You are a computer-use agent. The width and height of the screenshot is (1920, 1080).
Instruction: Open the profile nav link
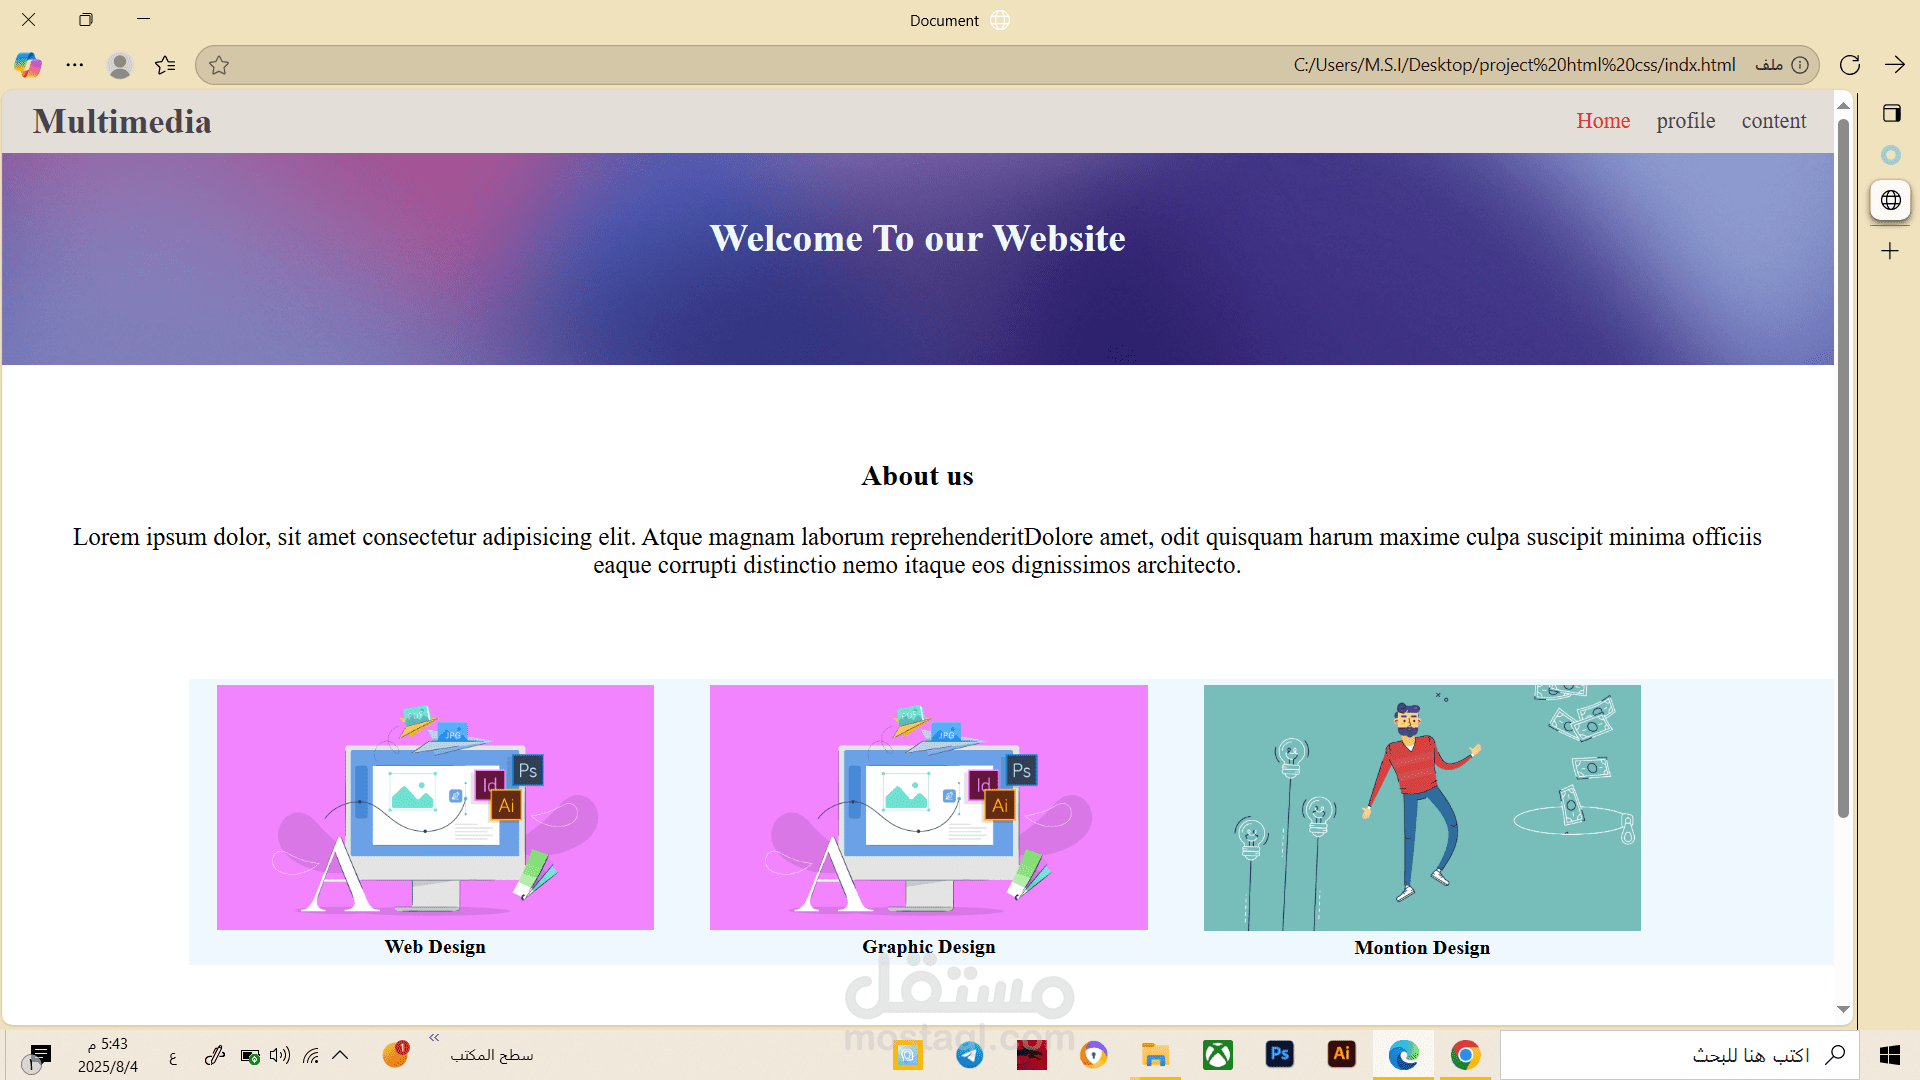click(1686, 121)
